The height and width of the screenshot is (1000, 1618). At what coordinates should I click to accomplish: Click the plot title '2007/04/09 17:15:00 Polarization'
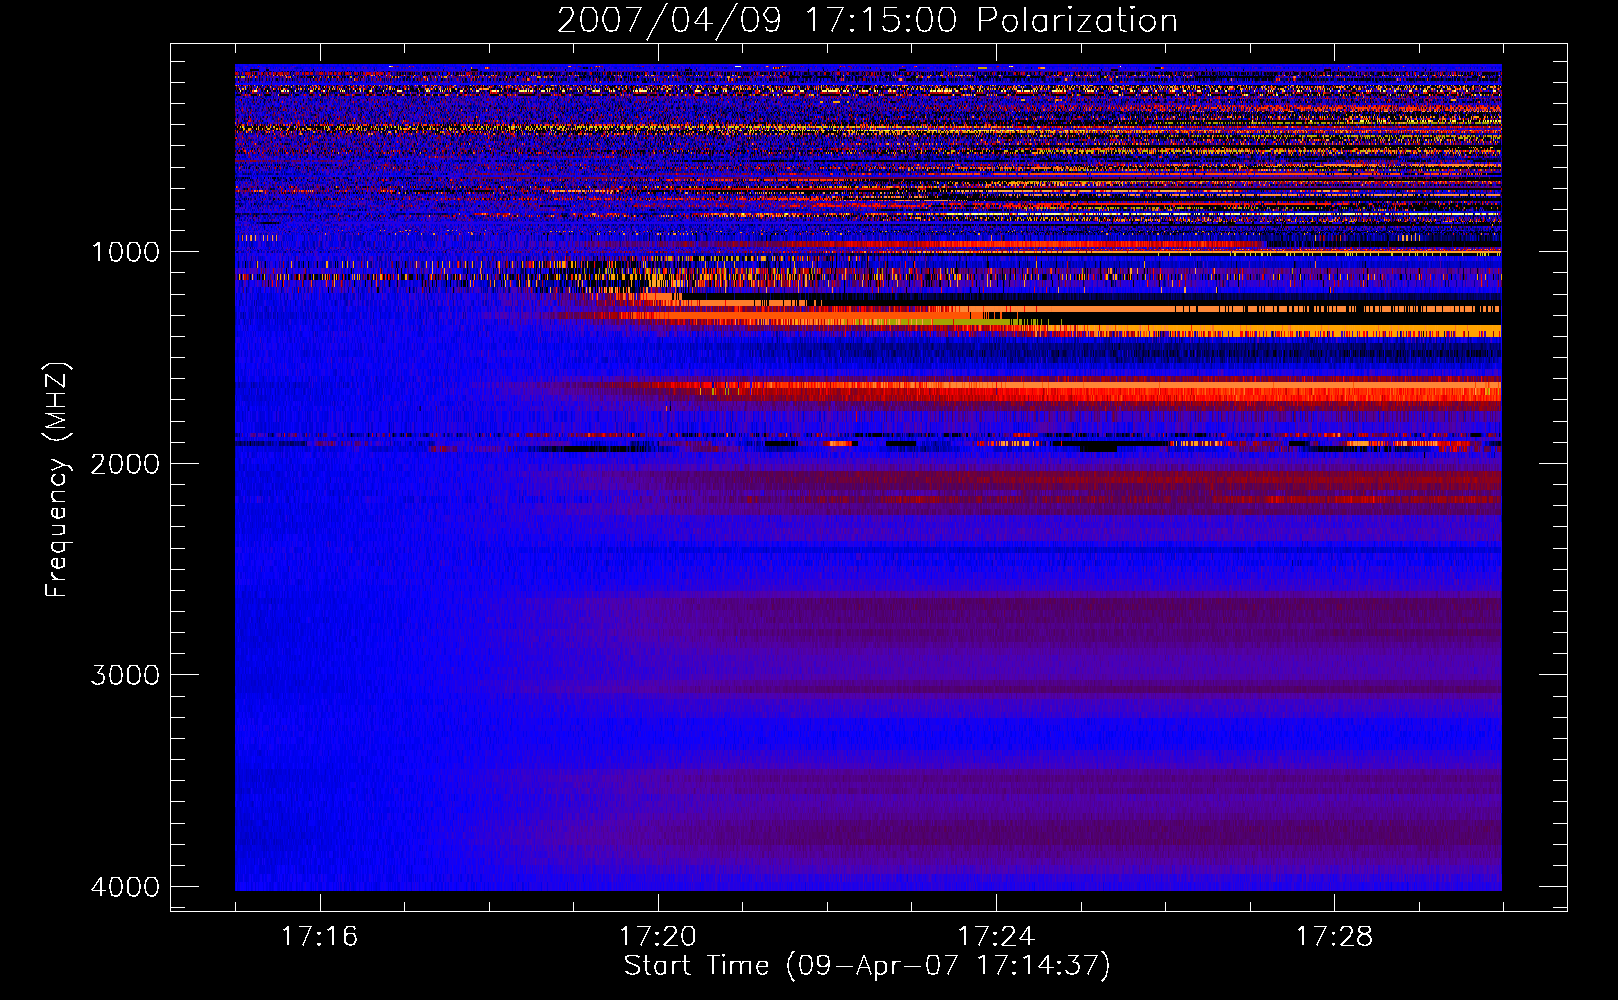coord(867,21)
